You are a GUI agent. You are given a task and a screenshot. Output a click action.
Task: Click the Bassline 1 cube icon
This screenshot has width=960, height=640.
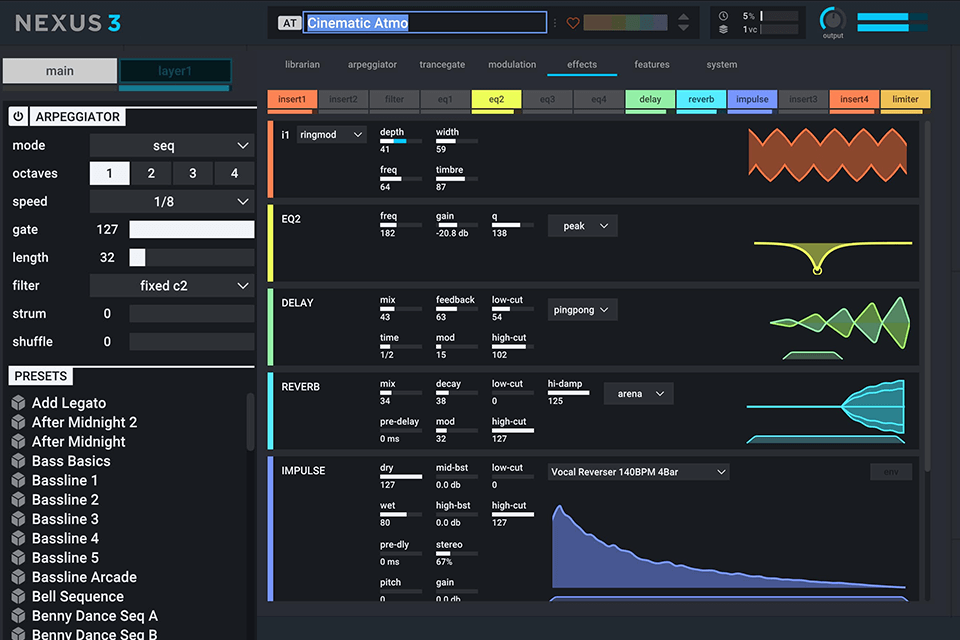18,480
